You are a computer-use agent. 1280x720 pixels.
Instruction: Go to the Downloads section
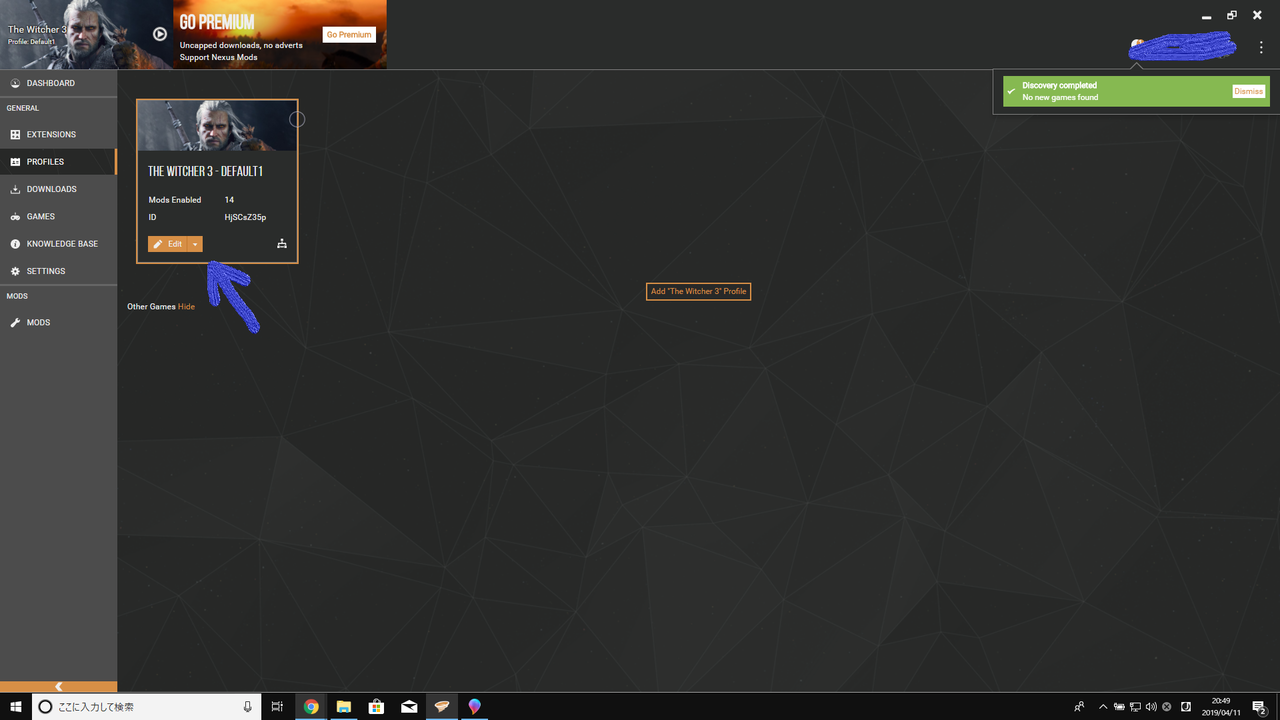click(x=58, y=189)
